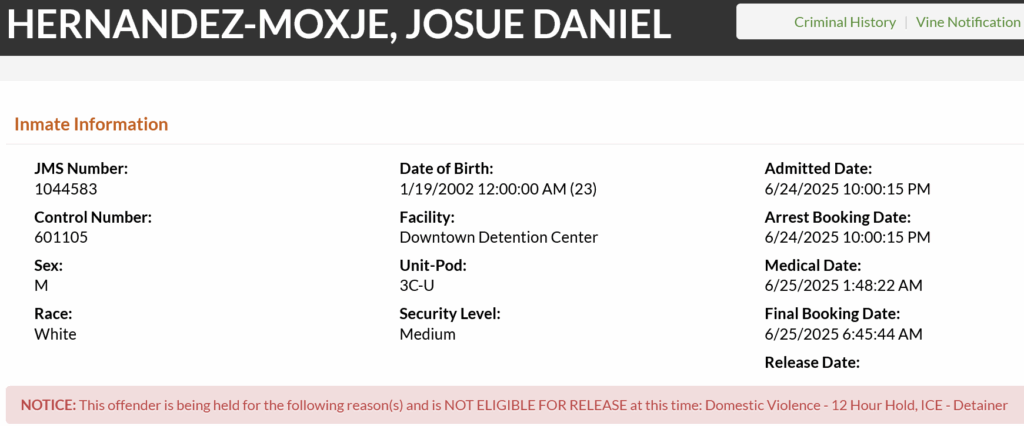
Task: Click the red NOTICE alert banner
Action: 515,405
